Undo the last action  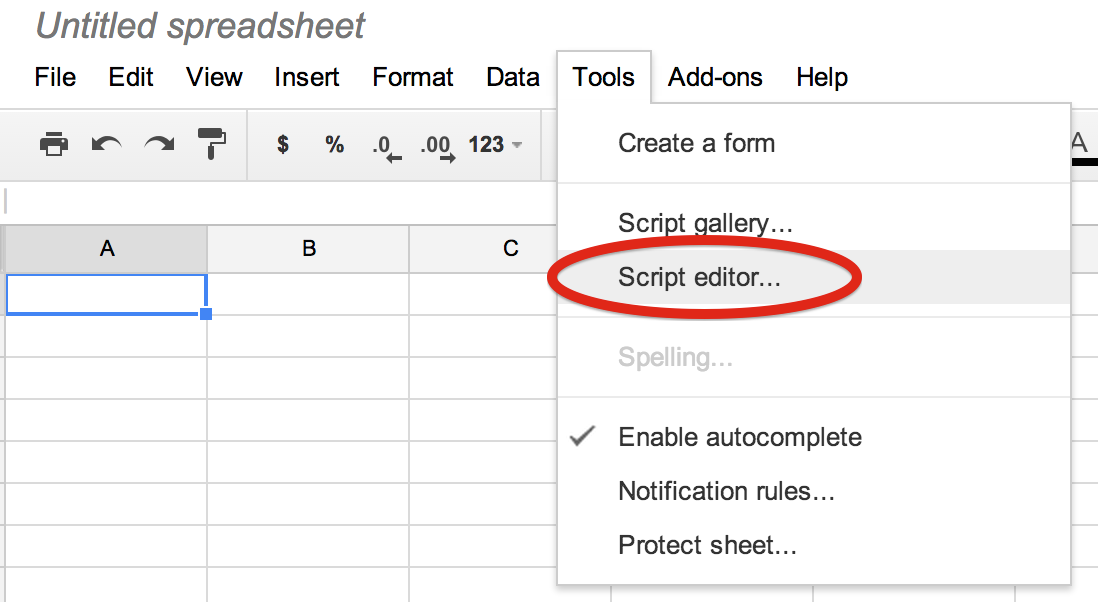click(x=106, y=145)
